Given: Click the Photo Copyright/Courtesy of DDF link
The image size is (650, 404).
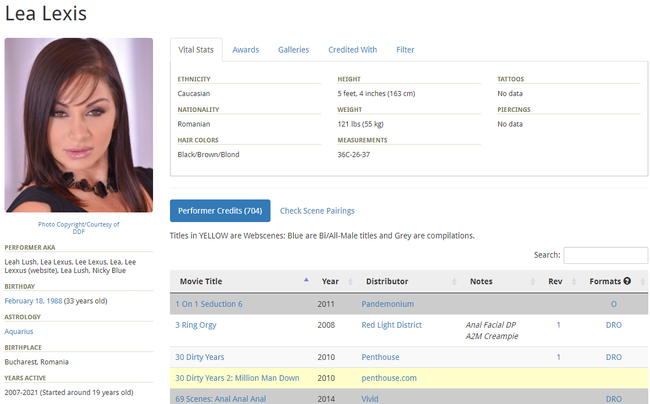Looking at the screenshot, I should [x=79, y=228].
